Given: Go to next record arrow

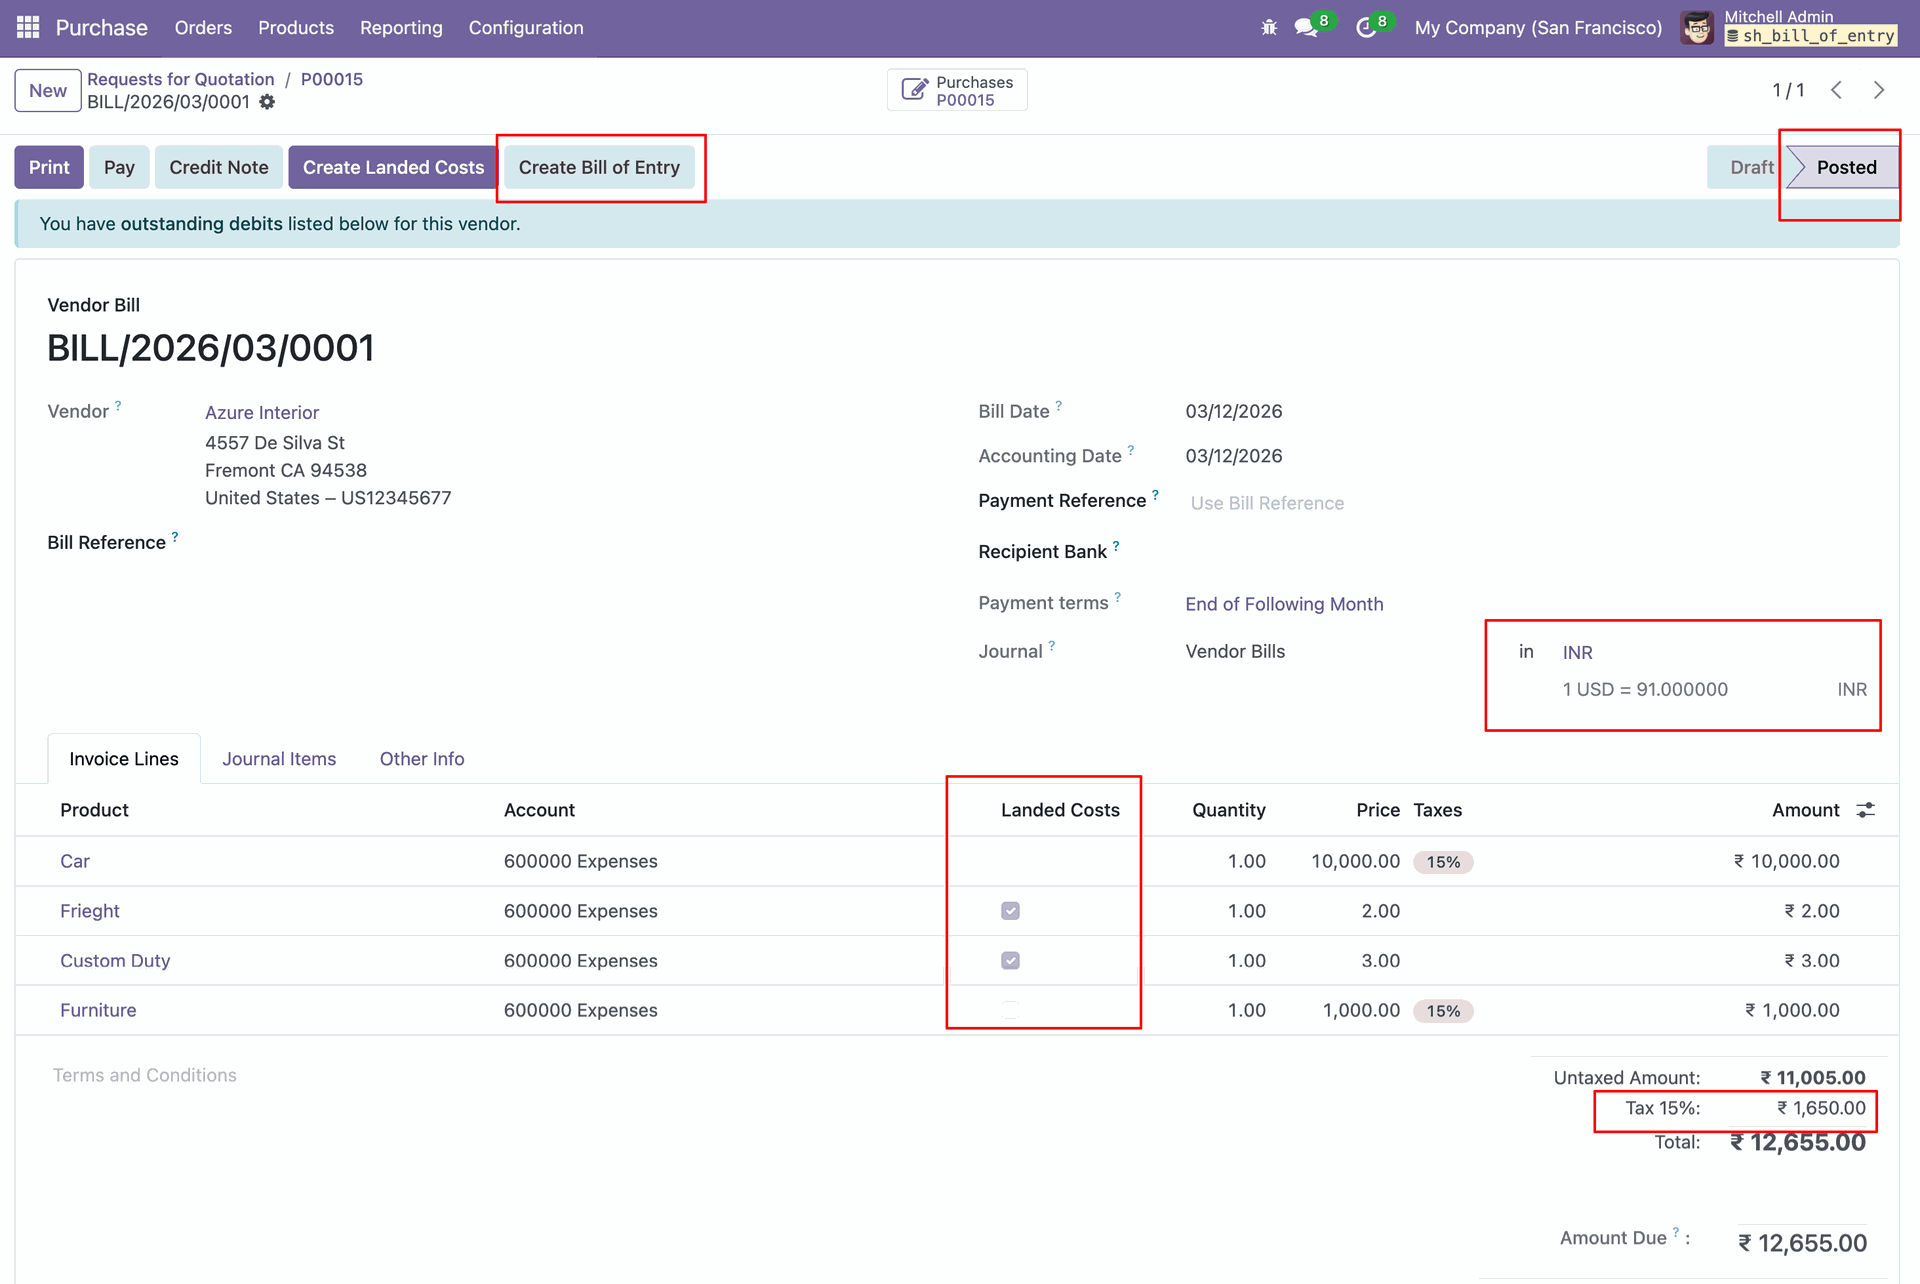Looking at the screenshot, I should click(1879, 90).
